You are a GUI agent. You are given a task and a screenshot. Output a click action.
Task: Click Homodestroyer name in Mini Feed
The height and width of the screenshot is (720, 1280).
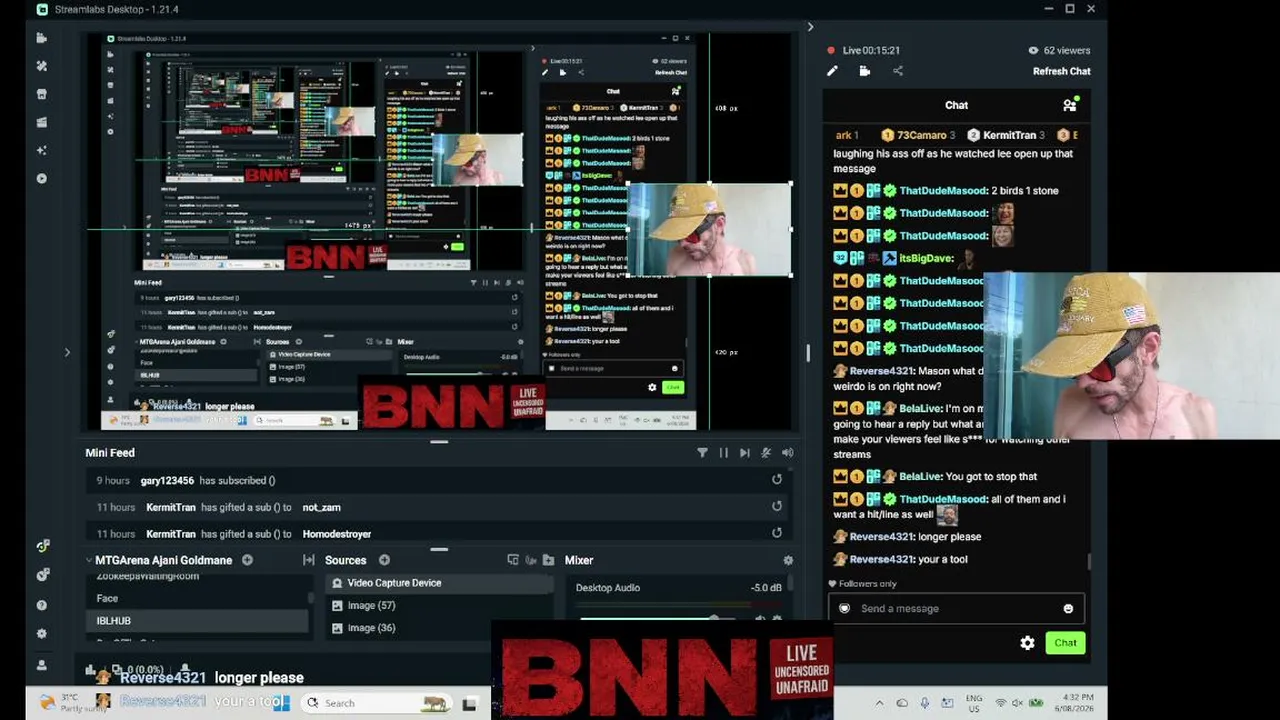point(337,535)
